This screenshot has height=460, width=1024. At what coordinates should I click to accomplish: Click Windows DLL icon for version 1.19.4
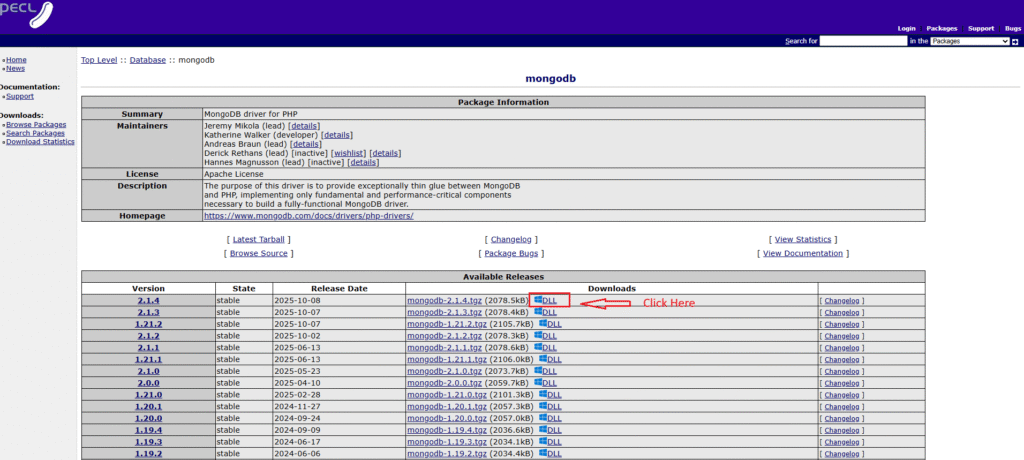tap(541, 430)
